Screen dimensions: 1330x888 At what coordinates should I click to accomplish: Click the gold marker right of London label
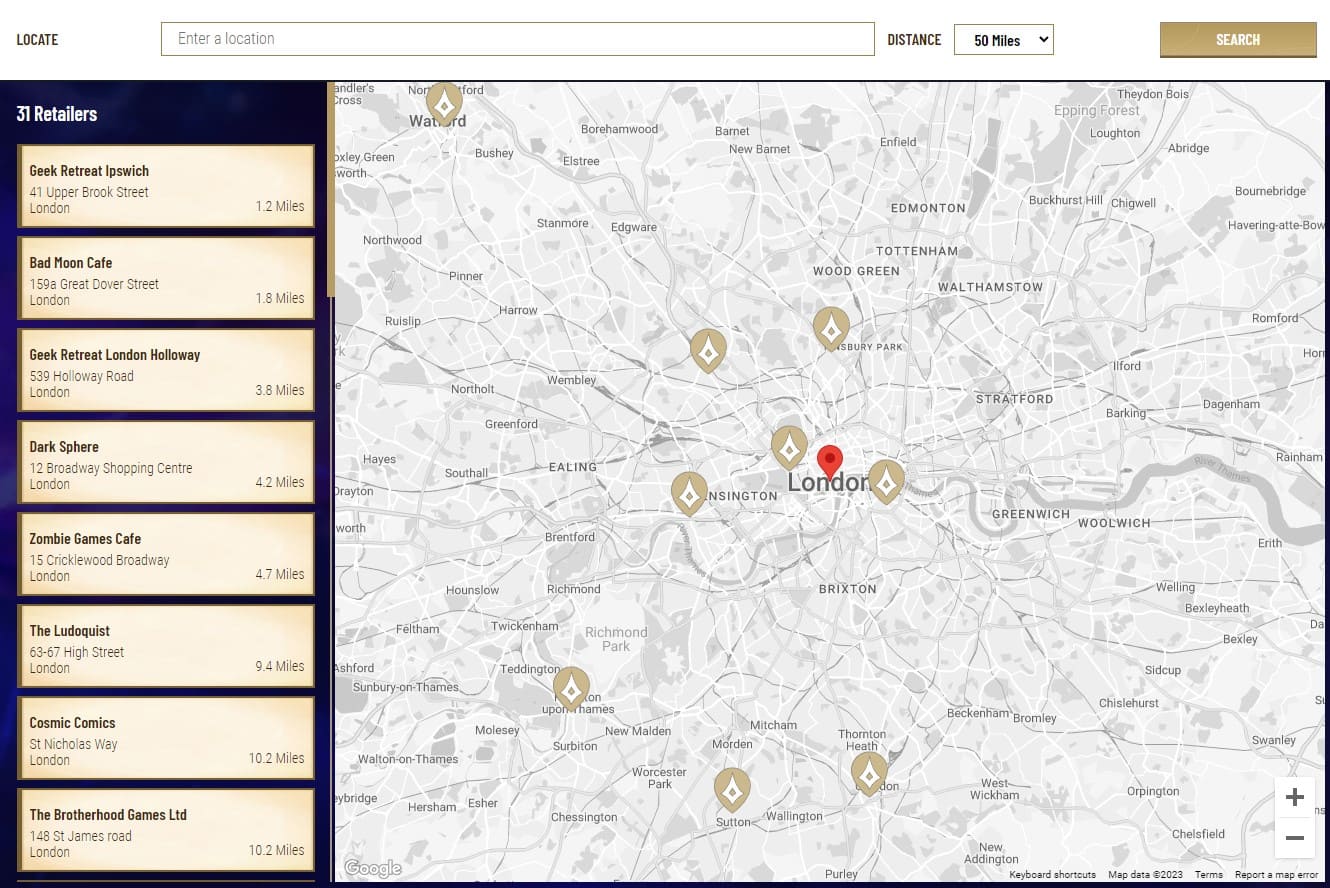886,481
